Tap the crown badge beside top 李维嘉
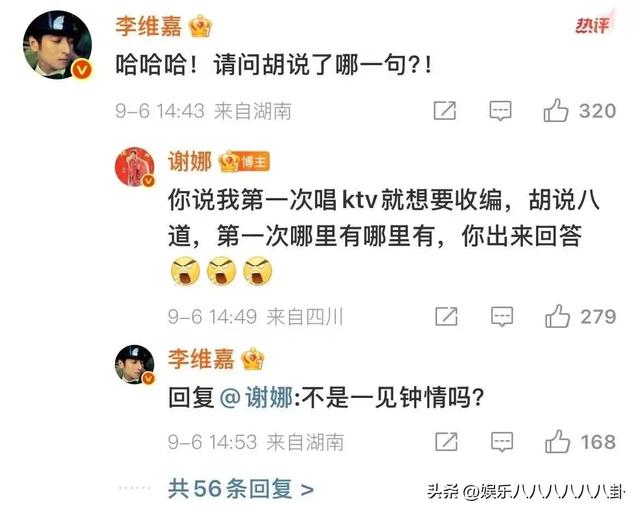 [x=200, y=26]
